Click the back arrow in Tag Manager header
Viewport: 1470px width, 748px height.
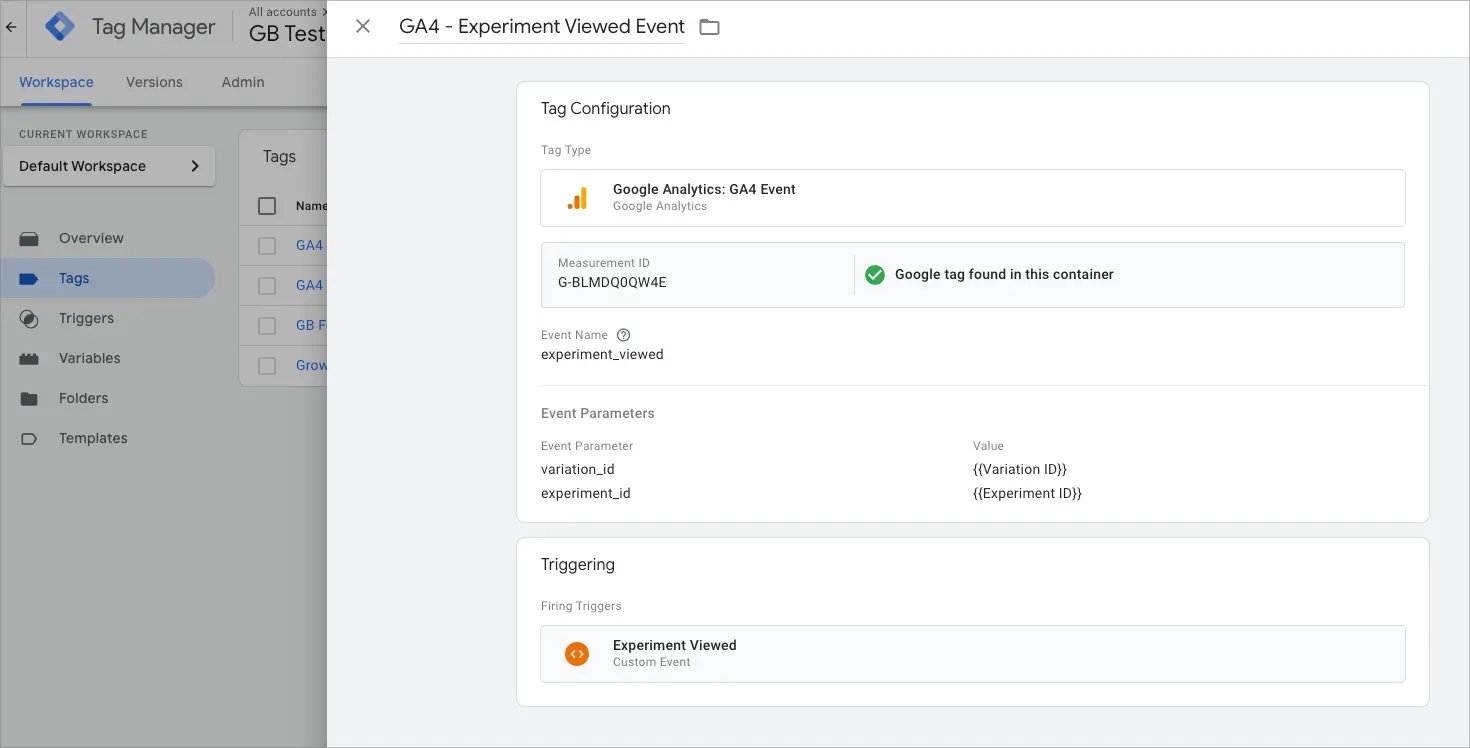11,27
